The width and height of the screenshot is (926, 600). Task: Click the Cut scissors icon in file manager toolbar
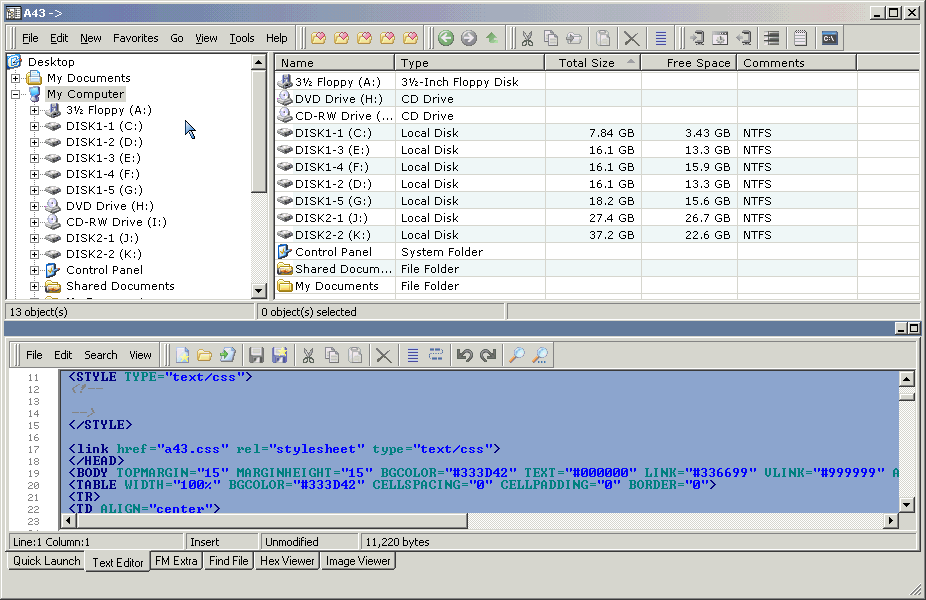point(526,39)
